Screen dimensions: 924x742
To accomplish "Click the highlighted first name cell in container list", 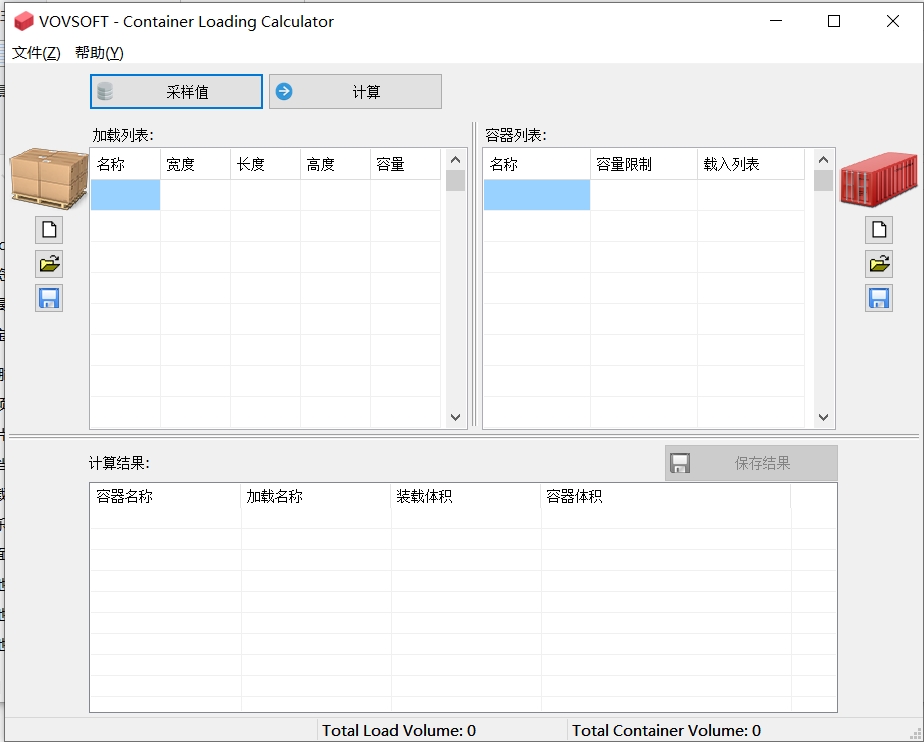I will (x=537, y=195).
